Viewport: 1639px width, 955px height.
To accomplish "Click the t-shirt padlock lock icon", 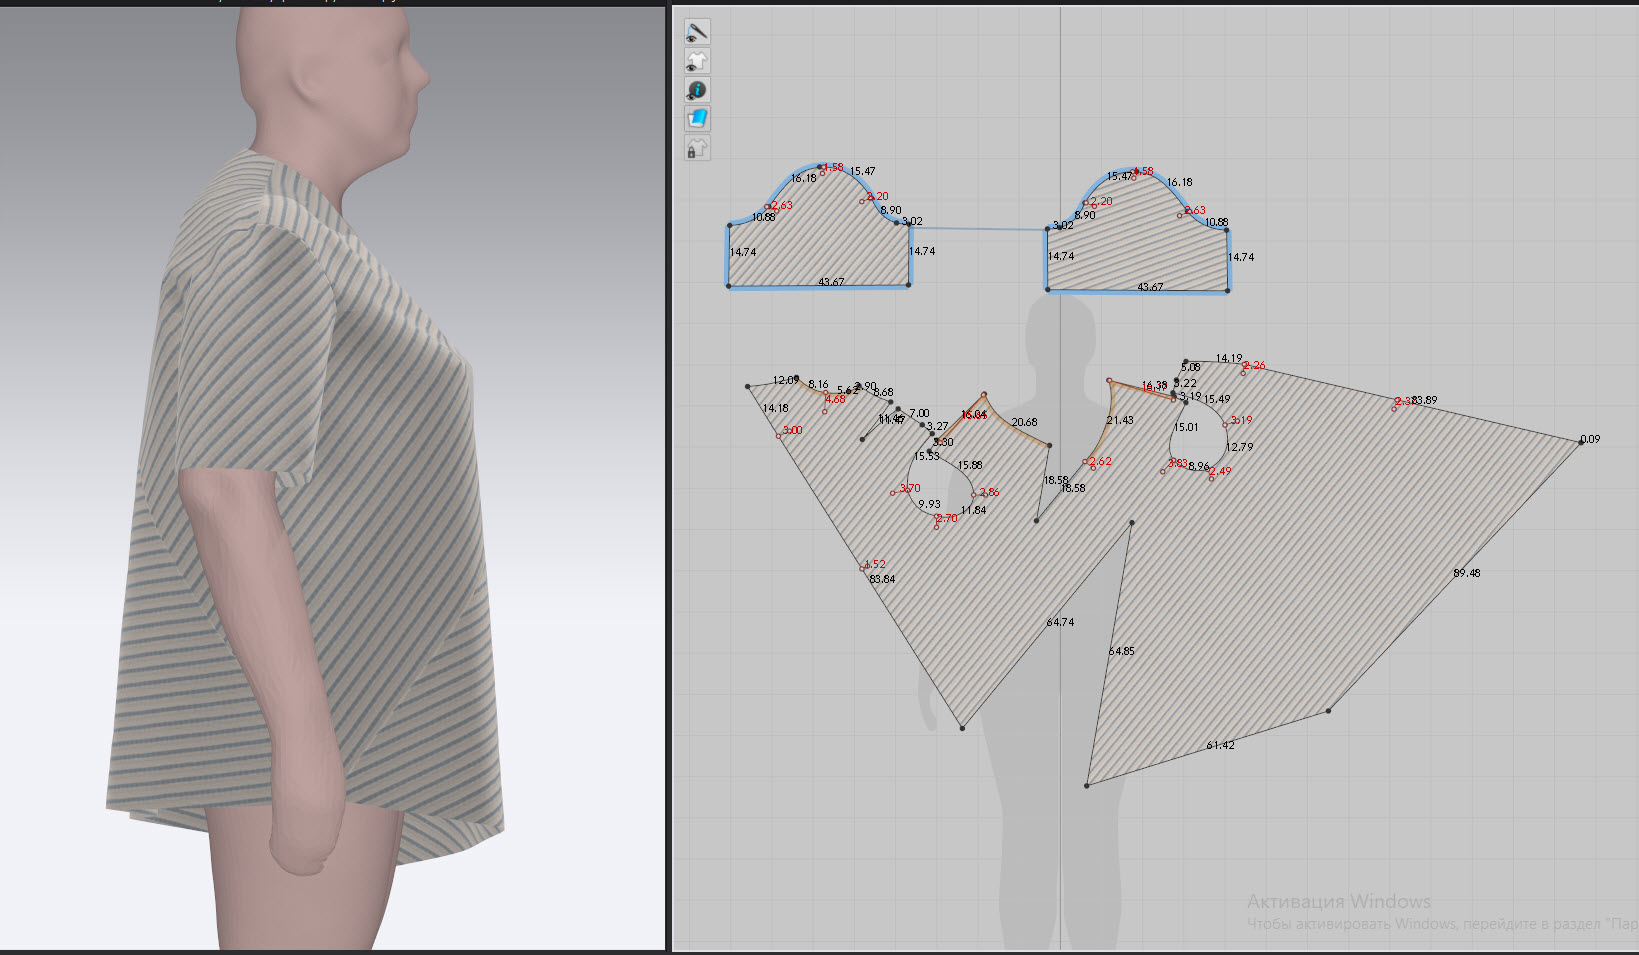I will (697, 148).
